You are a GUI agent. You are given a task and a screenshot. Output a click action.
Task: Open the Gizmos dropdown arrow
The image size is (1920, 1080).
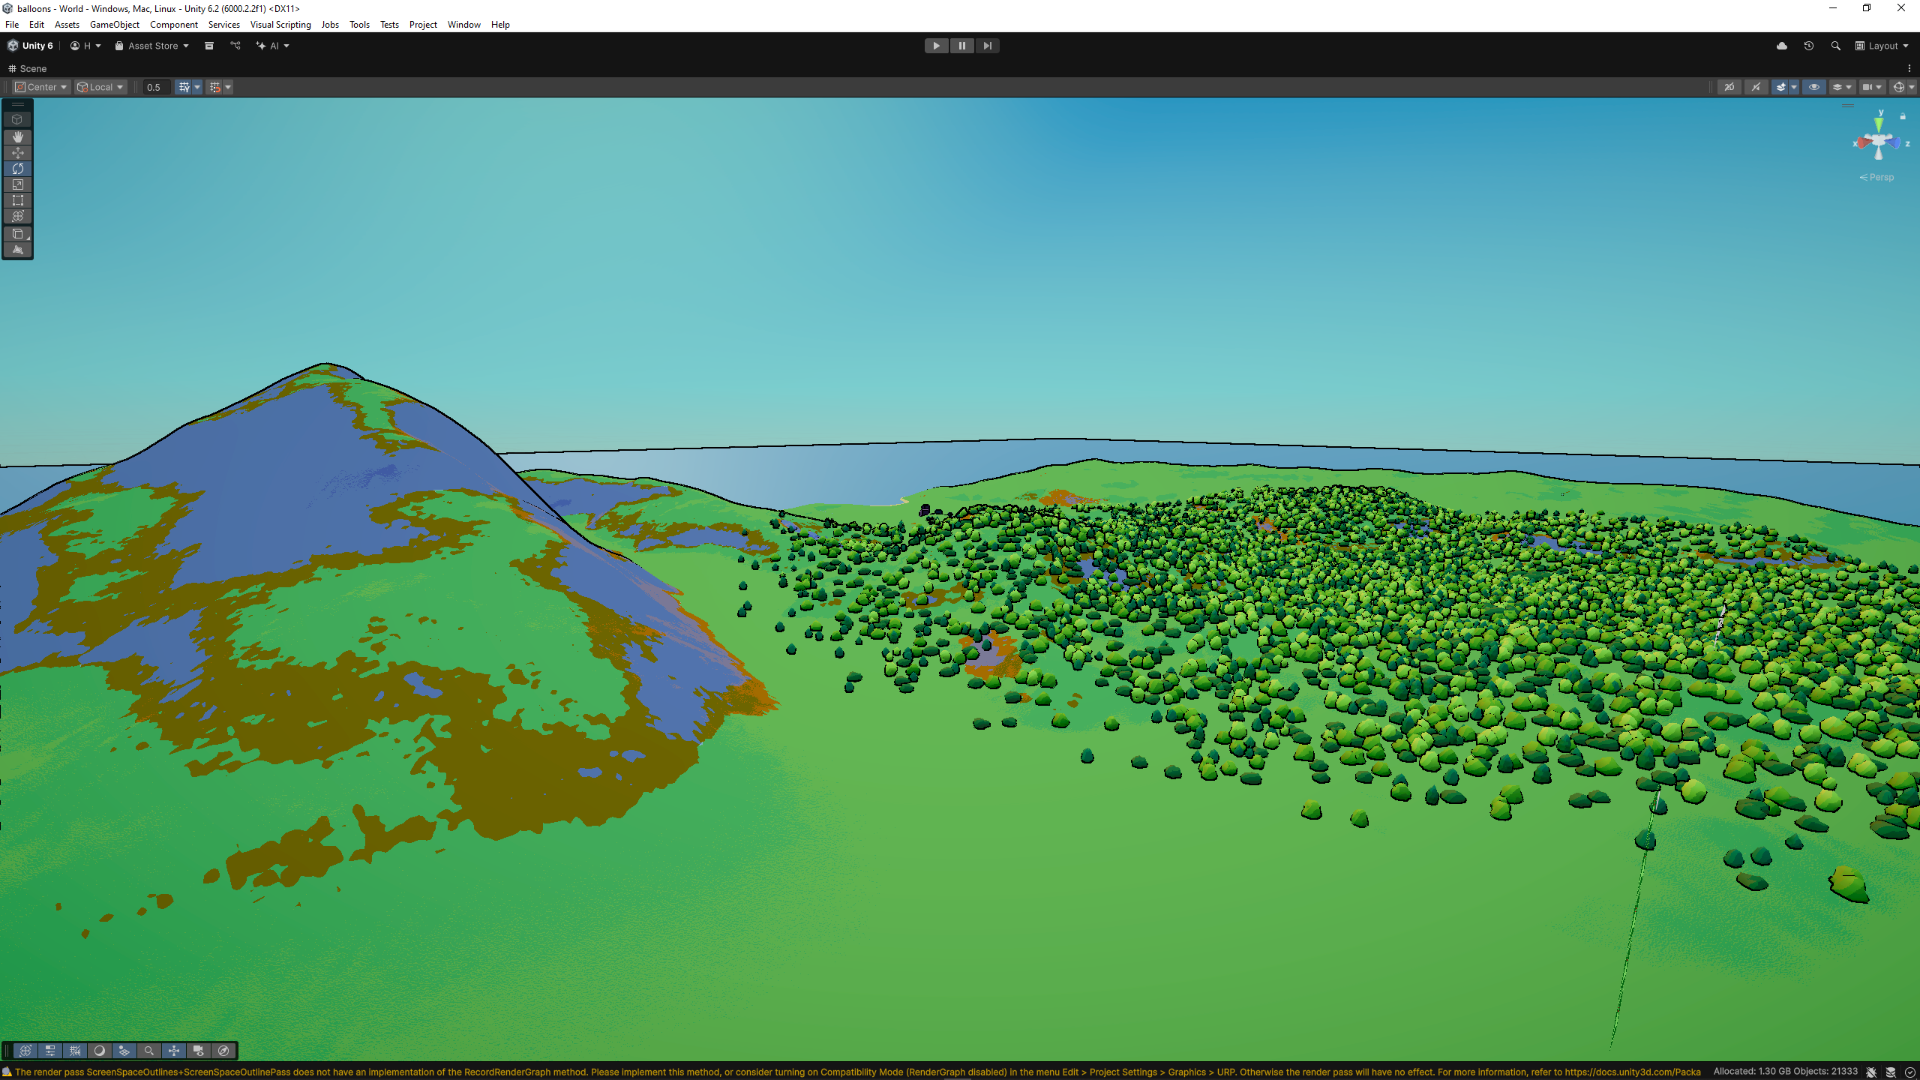pos(1912,87)
